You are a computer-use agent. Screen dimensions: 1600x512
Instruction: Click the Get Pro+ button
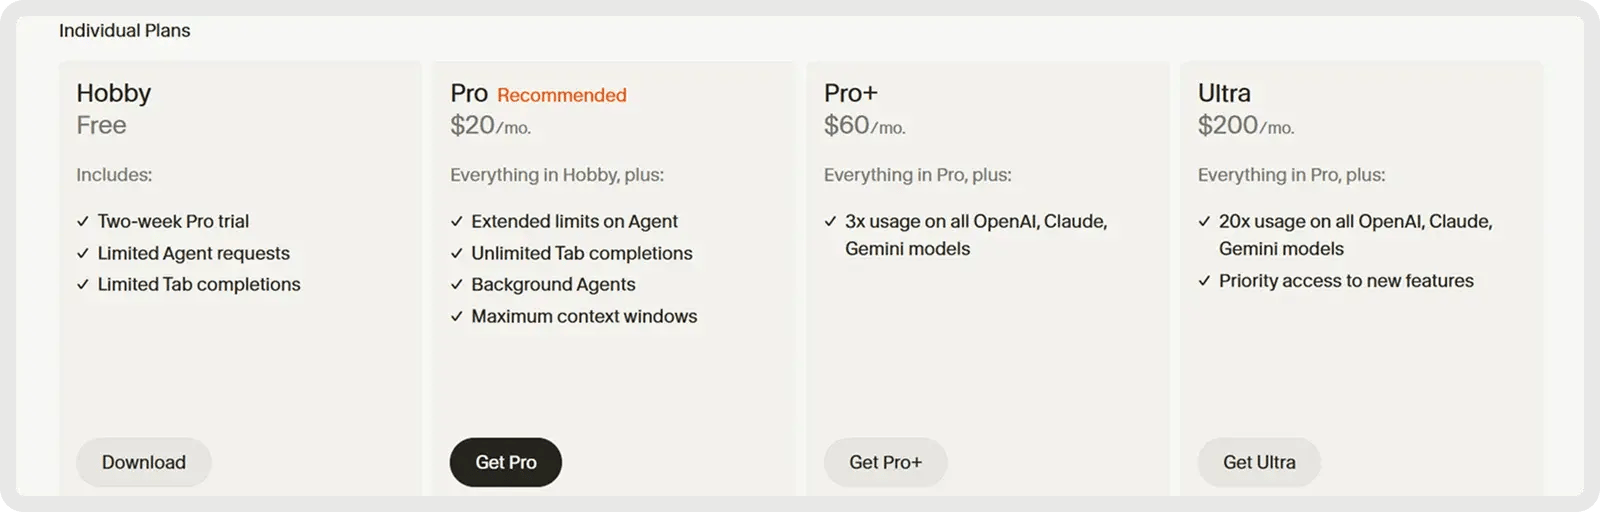click(x=885, y=462)
